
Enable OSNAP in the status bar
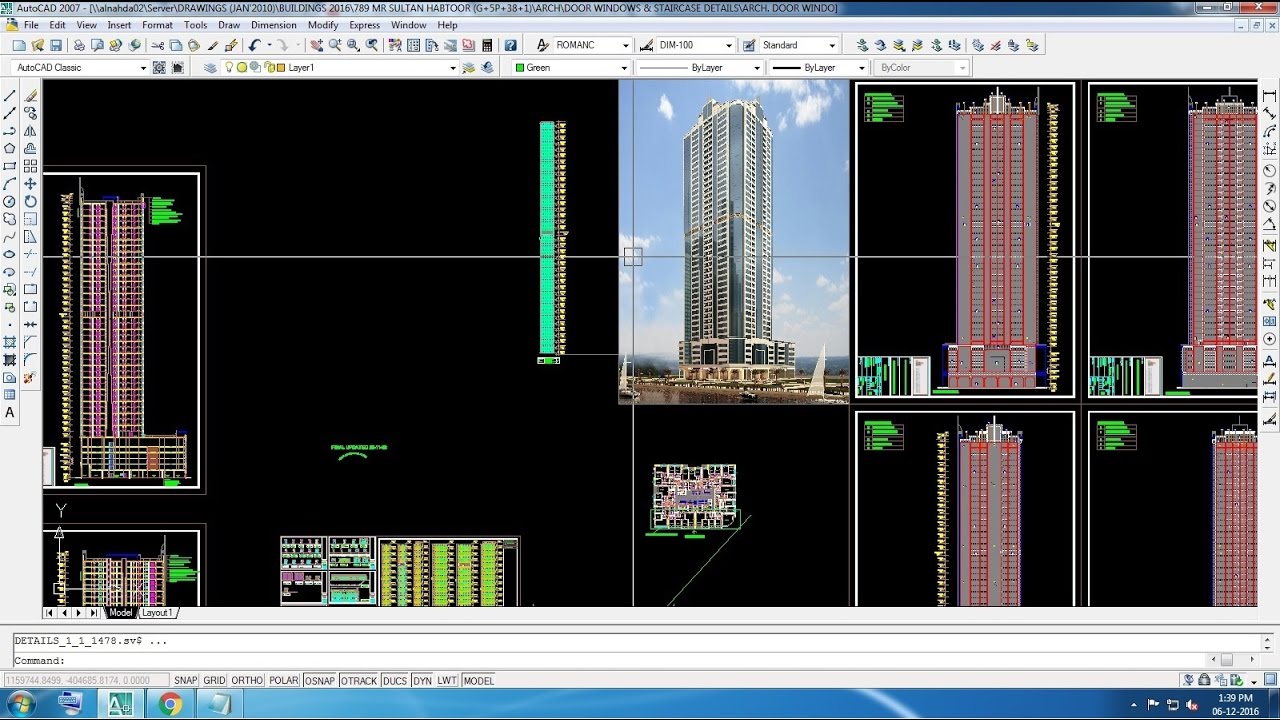(x=320, y=680)
